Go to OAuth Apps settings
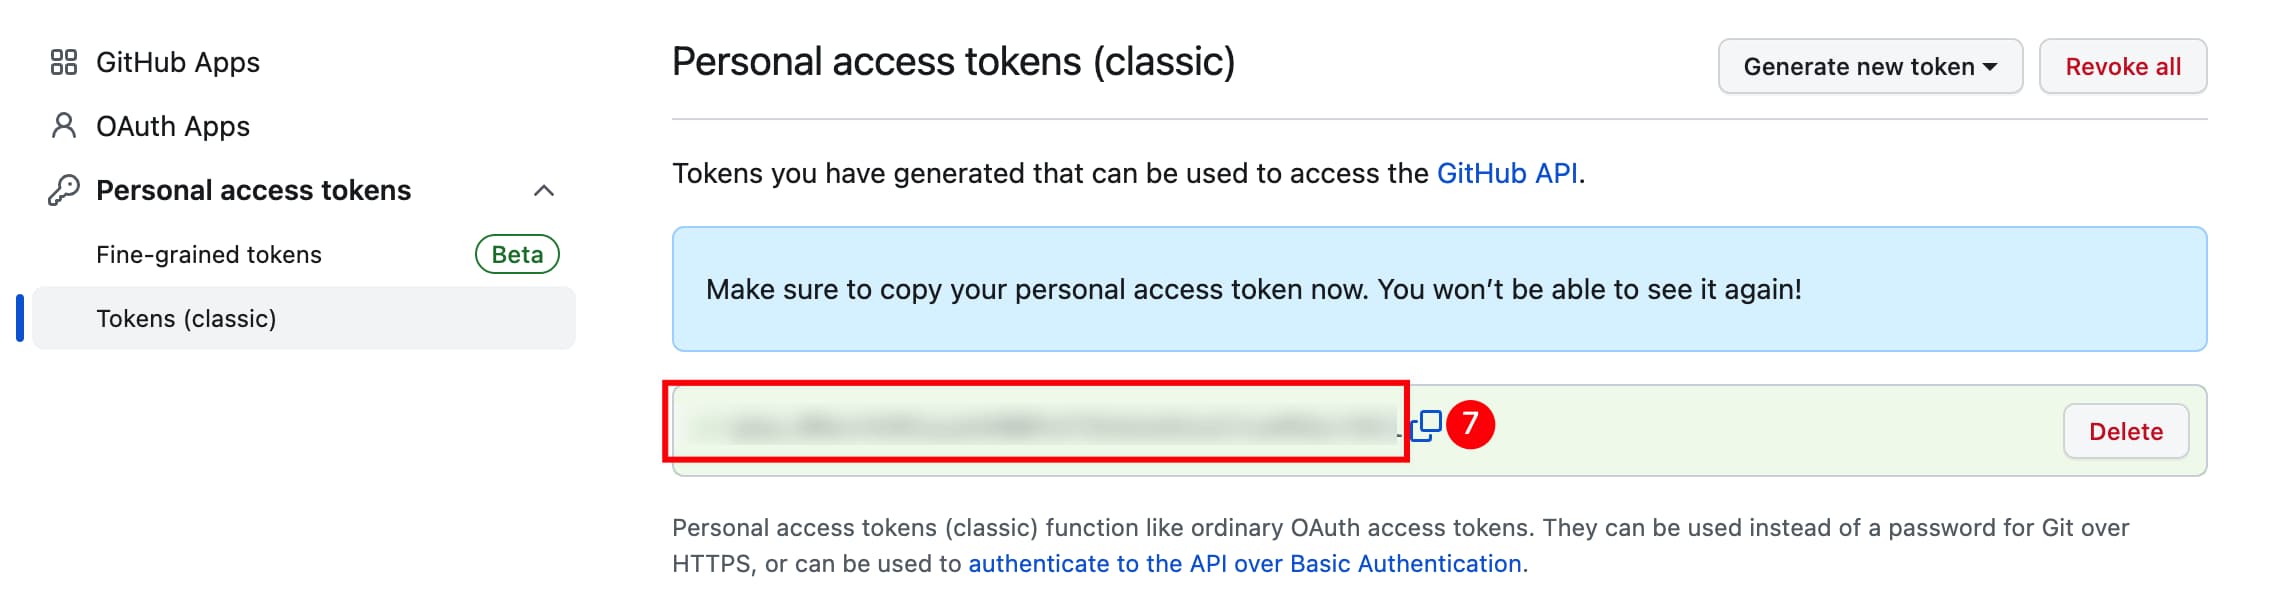The height and width of the screenshot is (606, 2294). tap(173, 127)
